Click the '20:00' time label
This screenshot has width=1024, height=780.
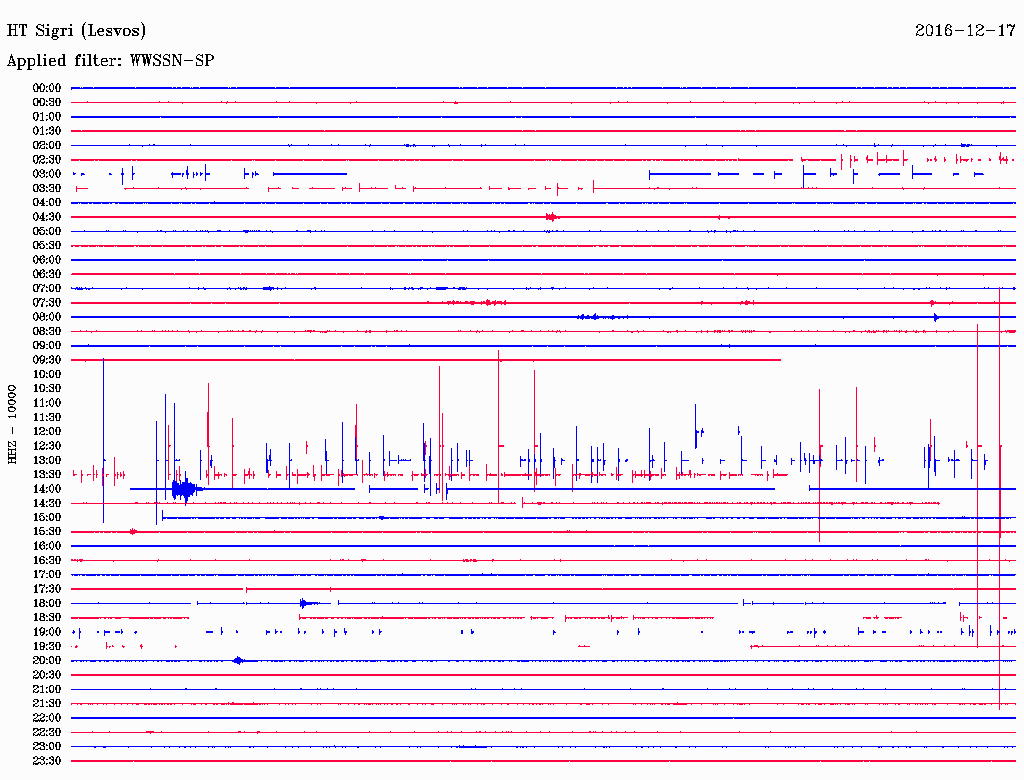47,660
